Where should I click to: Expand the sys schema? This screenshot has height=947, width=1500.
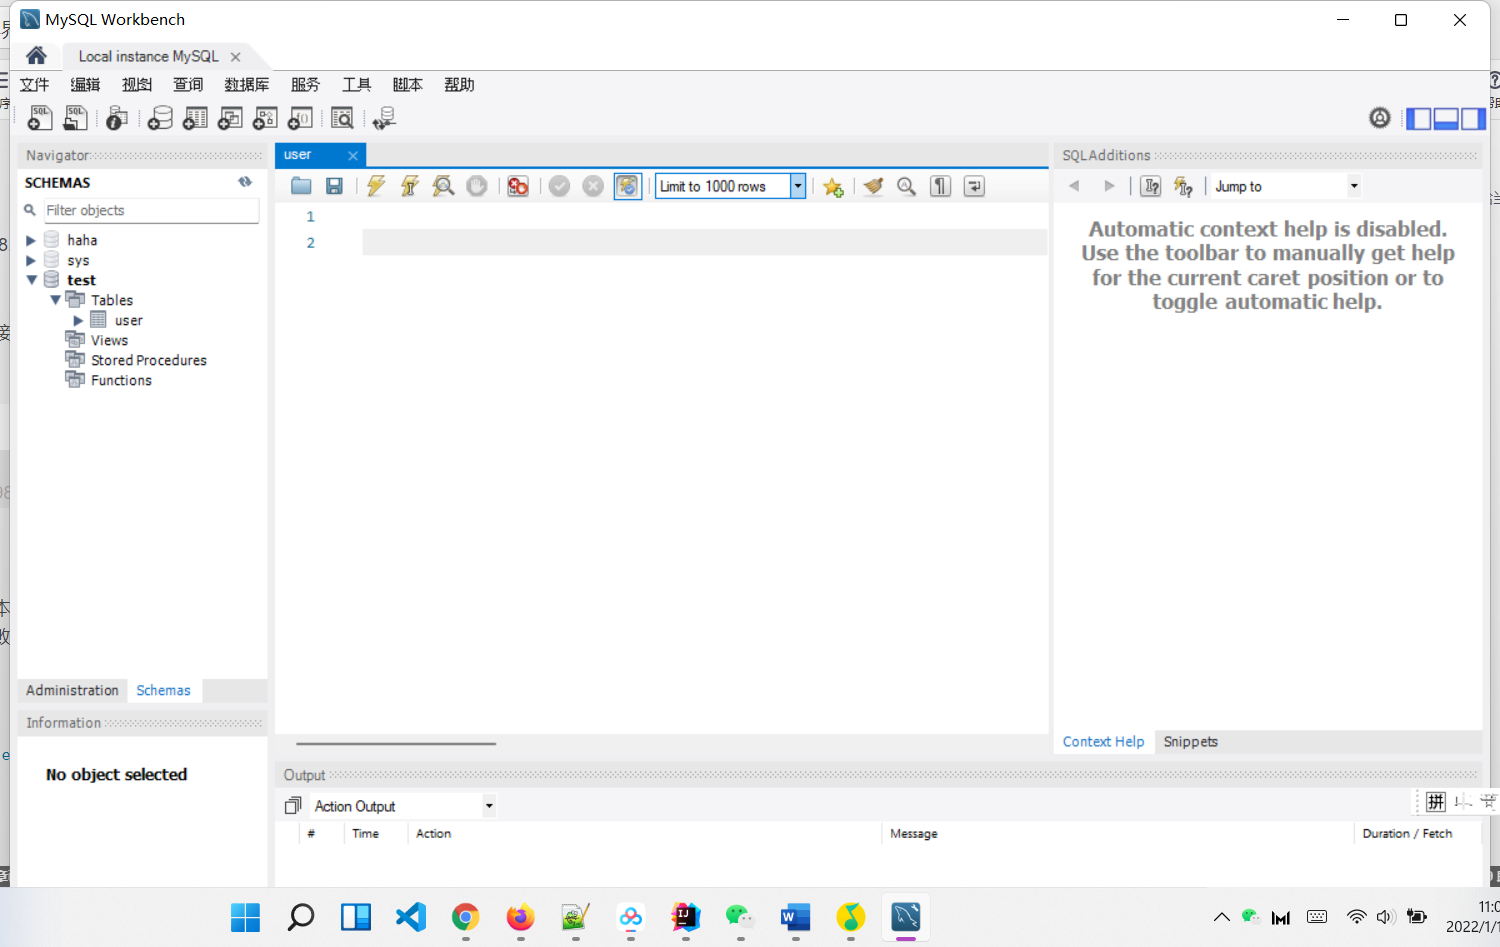coord(31,260)
